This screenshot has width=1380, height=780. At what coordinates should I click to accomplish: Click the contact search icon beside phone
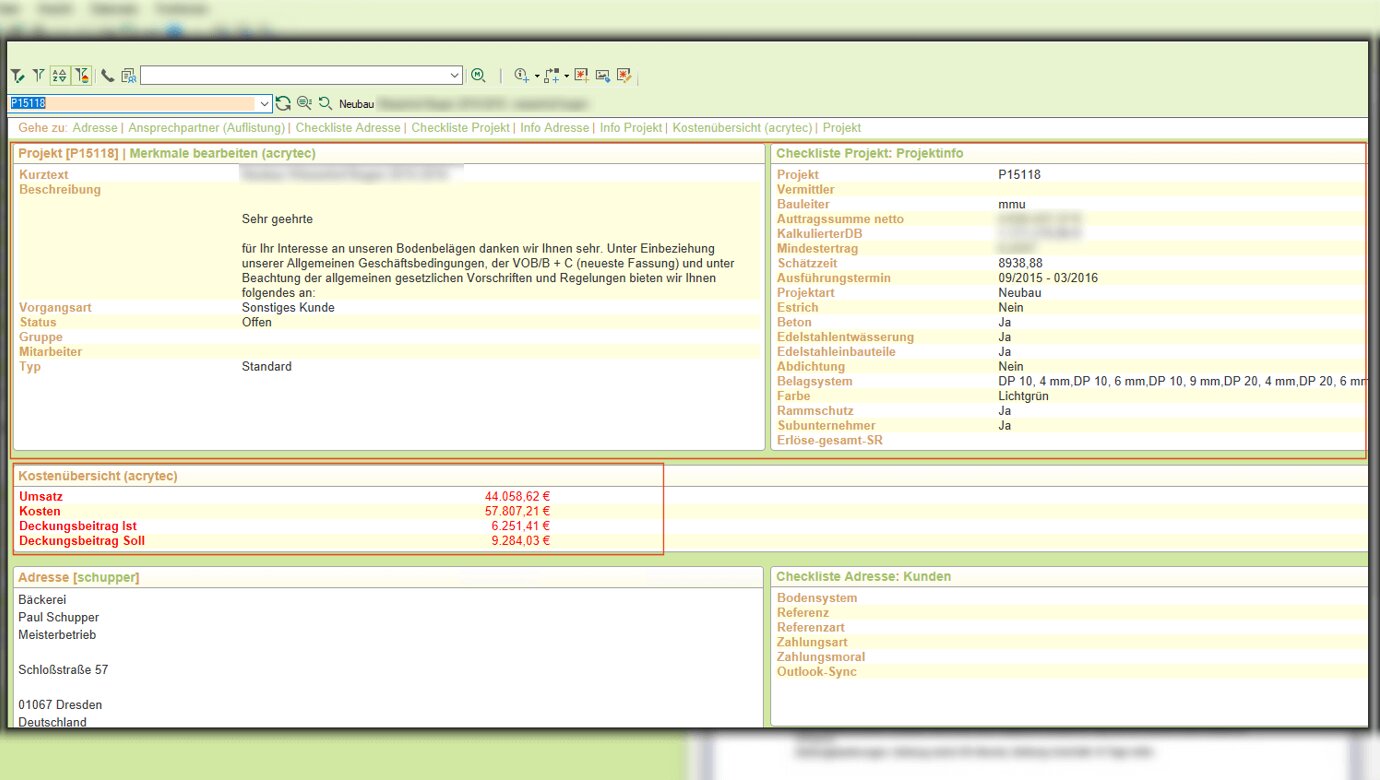click(x=128, y=76)
